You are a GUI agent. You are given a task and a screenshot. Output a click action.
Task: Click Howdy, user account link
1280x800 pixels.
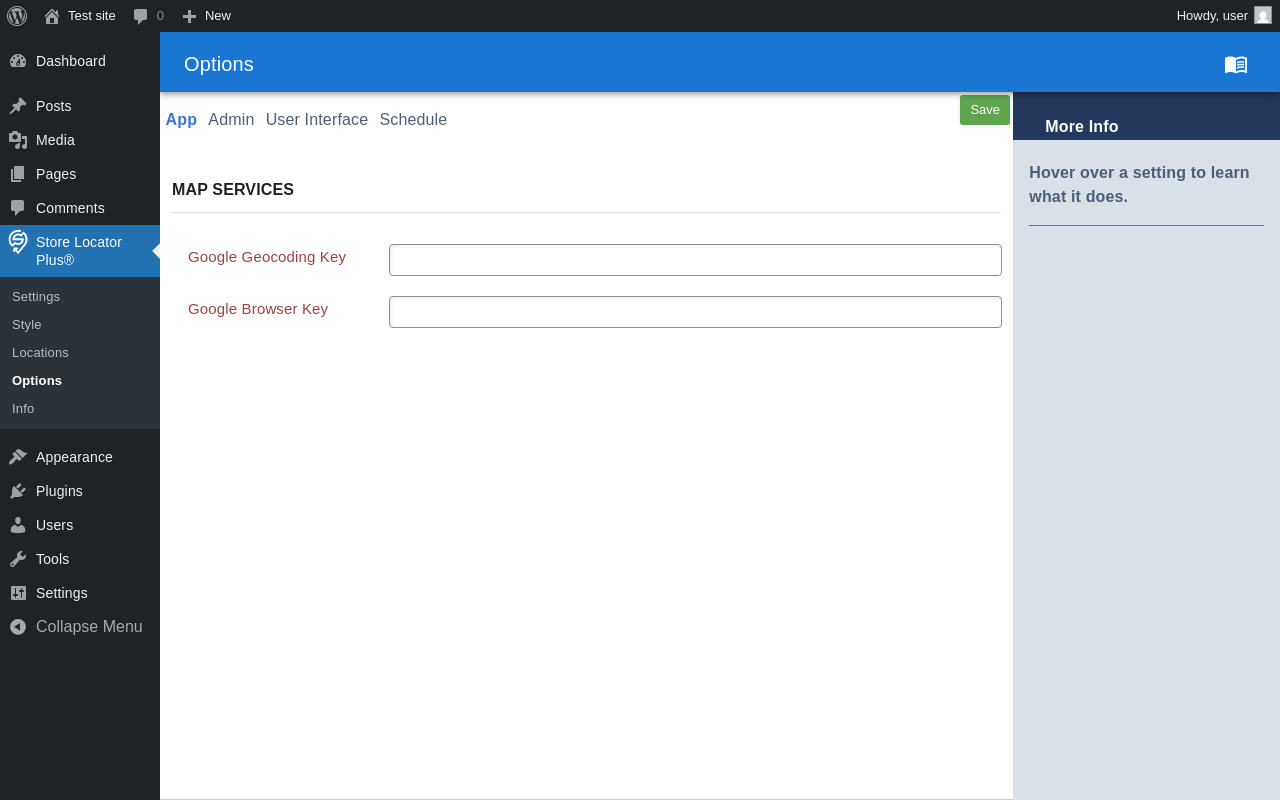click(x=1212, y=16)
